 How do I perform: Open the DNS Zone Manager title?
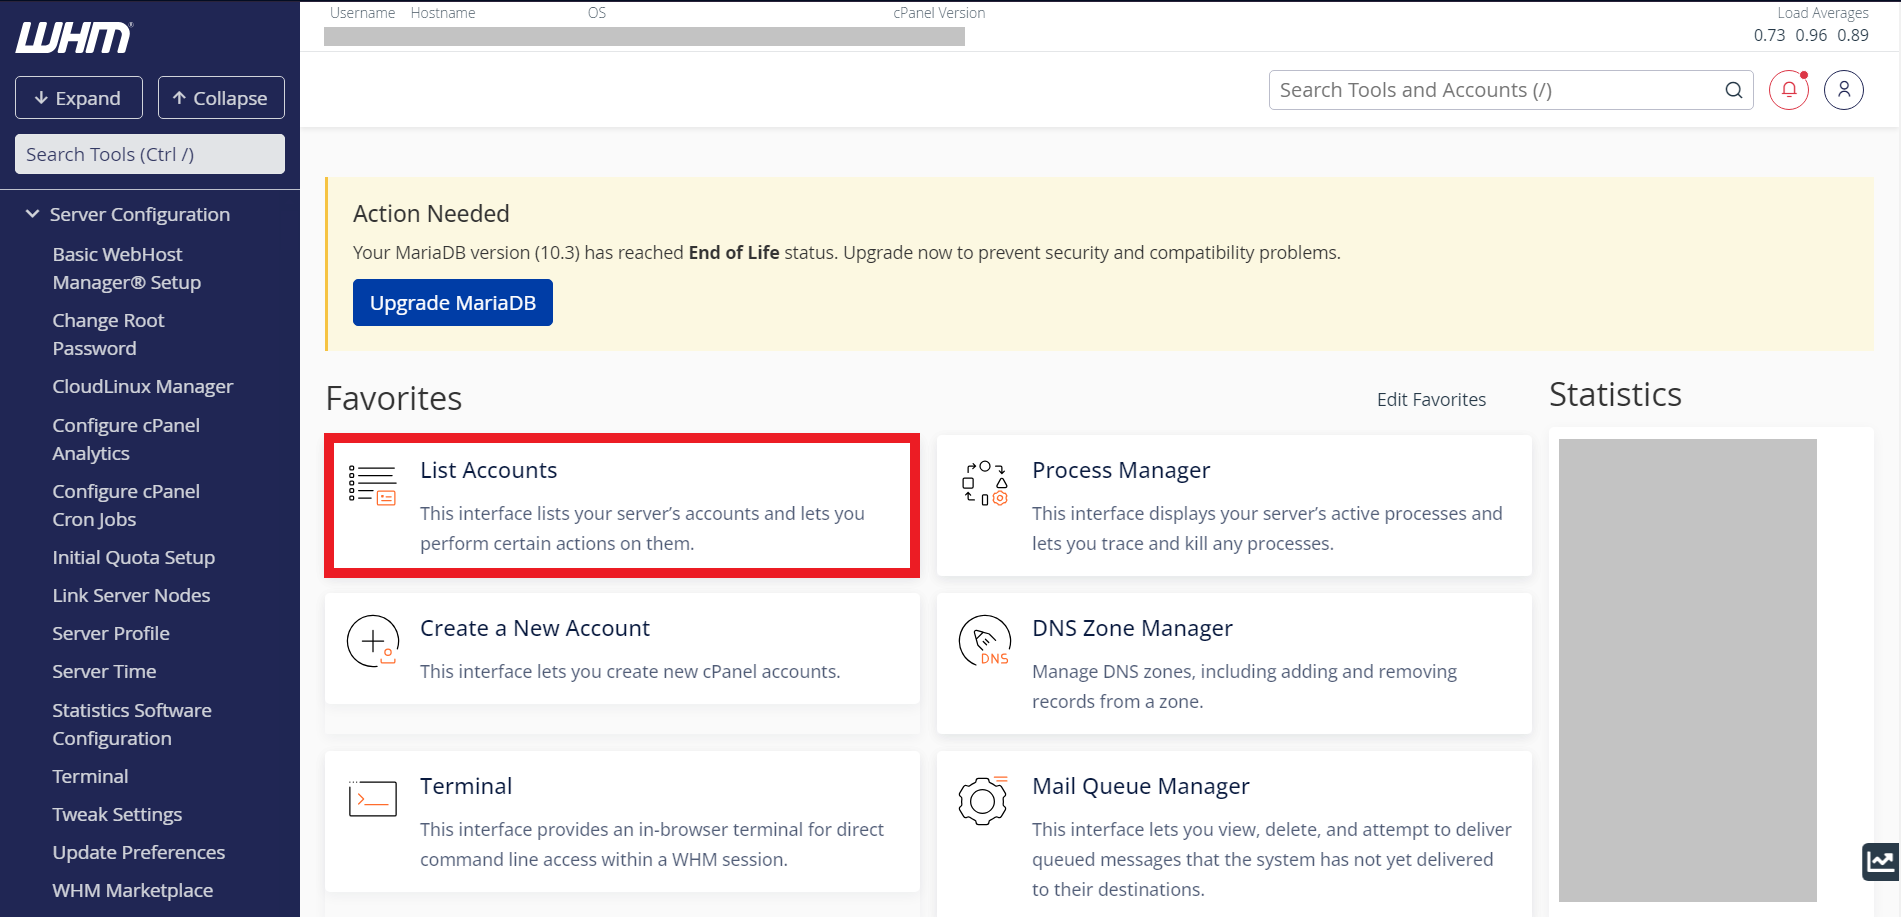pyautogui.click(x=1132, y=628)
